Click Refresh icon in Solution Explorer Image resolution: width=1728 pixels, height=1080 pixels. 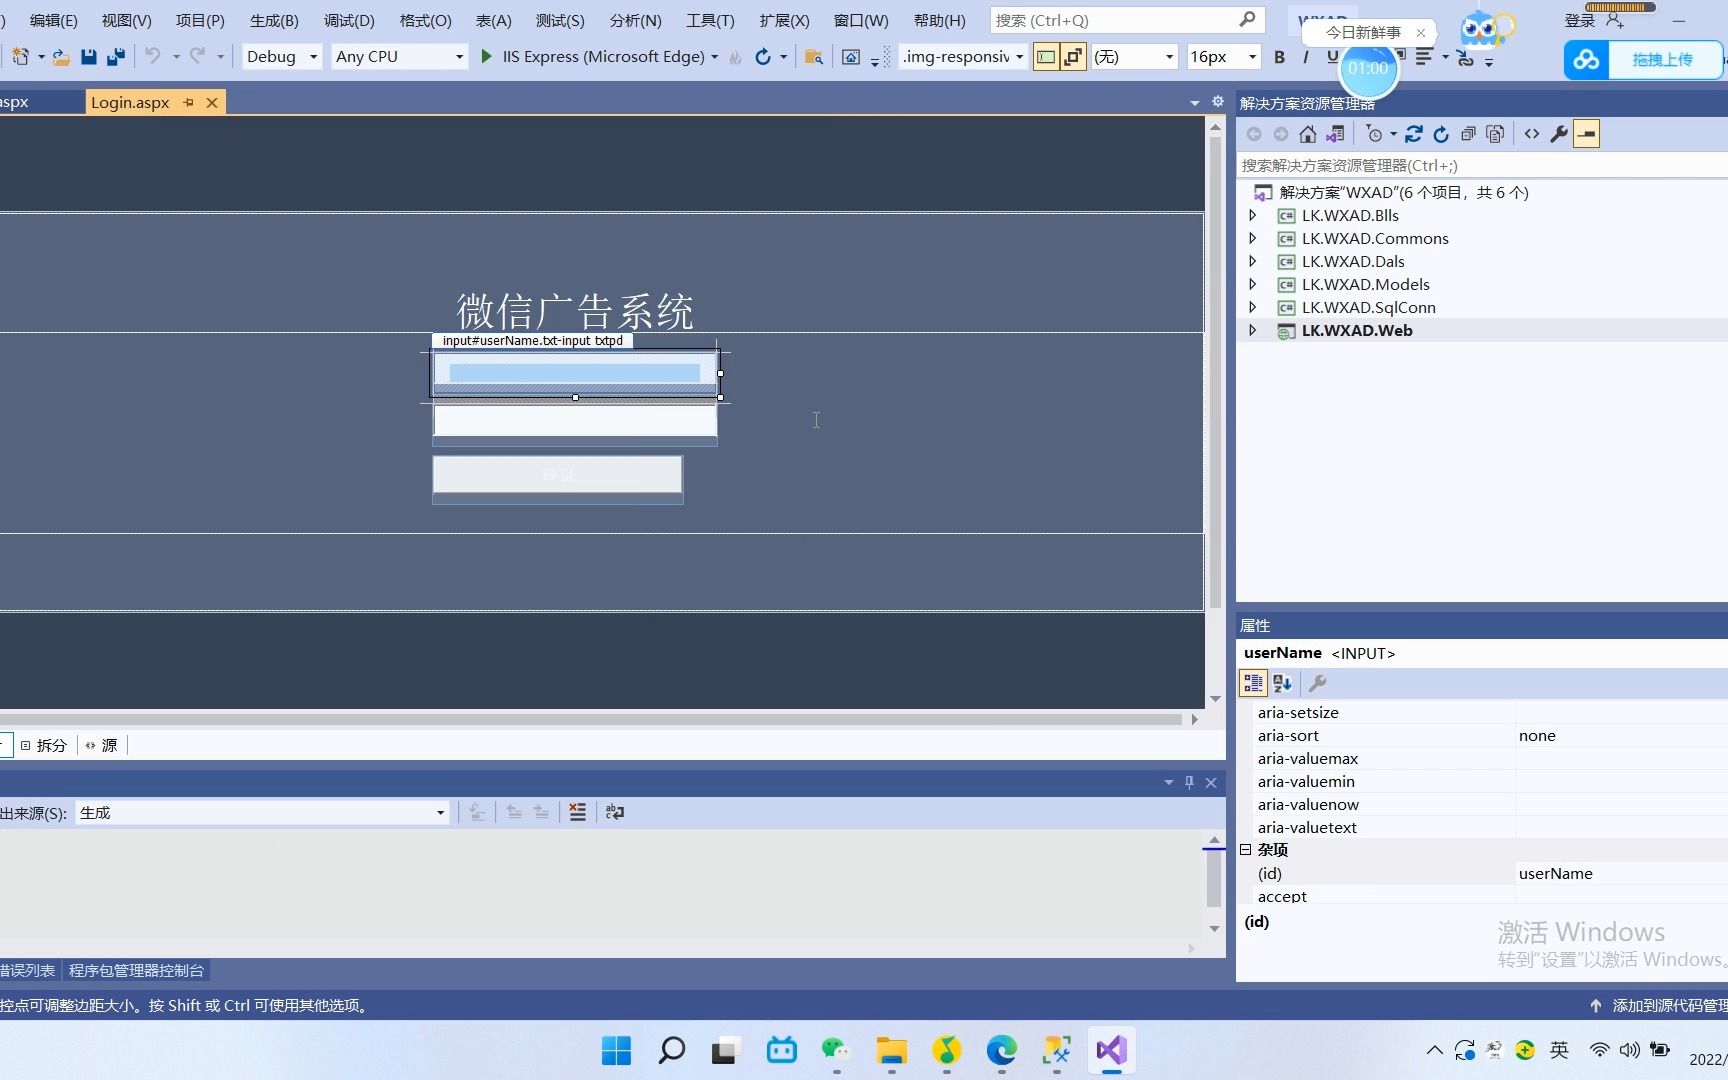coord(1441,134)
